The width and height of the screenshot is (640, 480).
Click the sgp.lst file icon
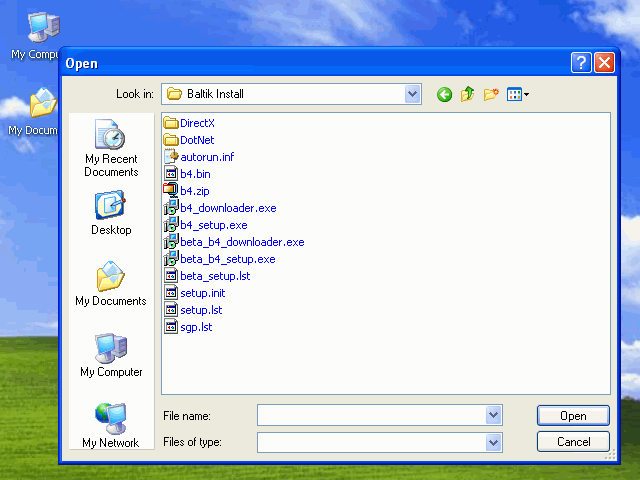point(171,327)
